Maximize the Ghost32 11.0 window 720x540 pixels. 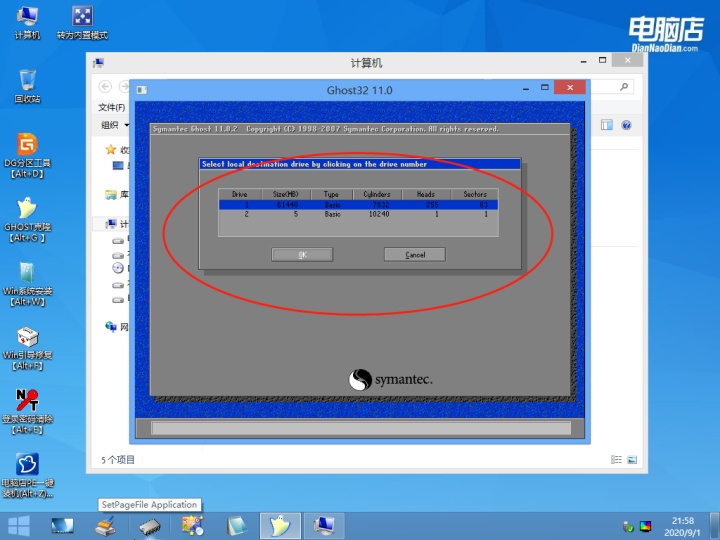545,87
